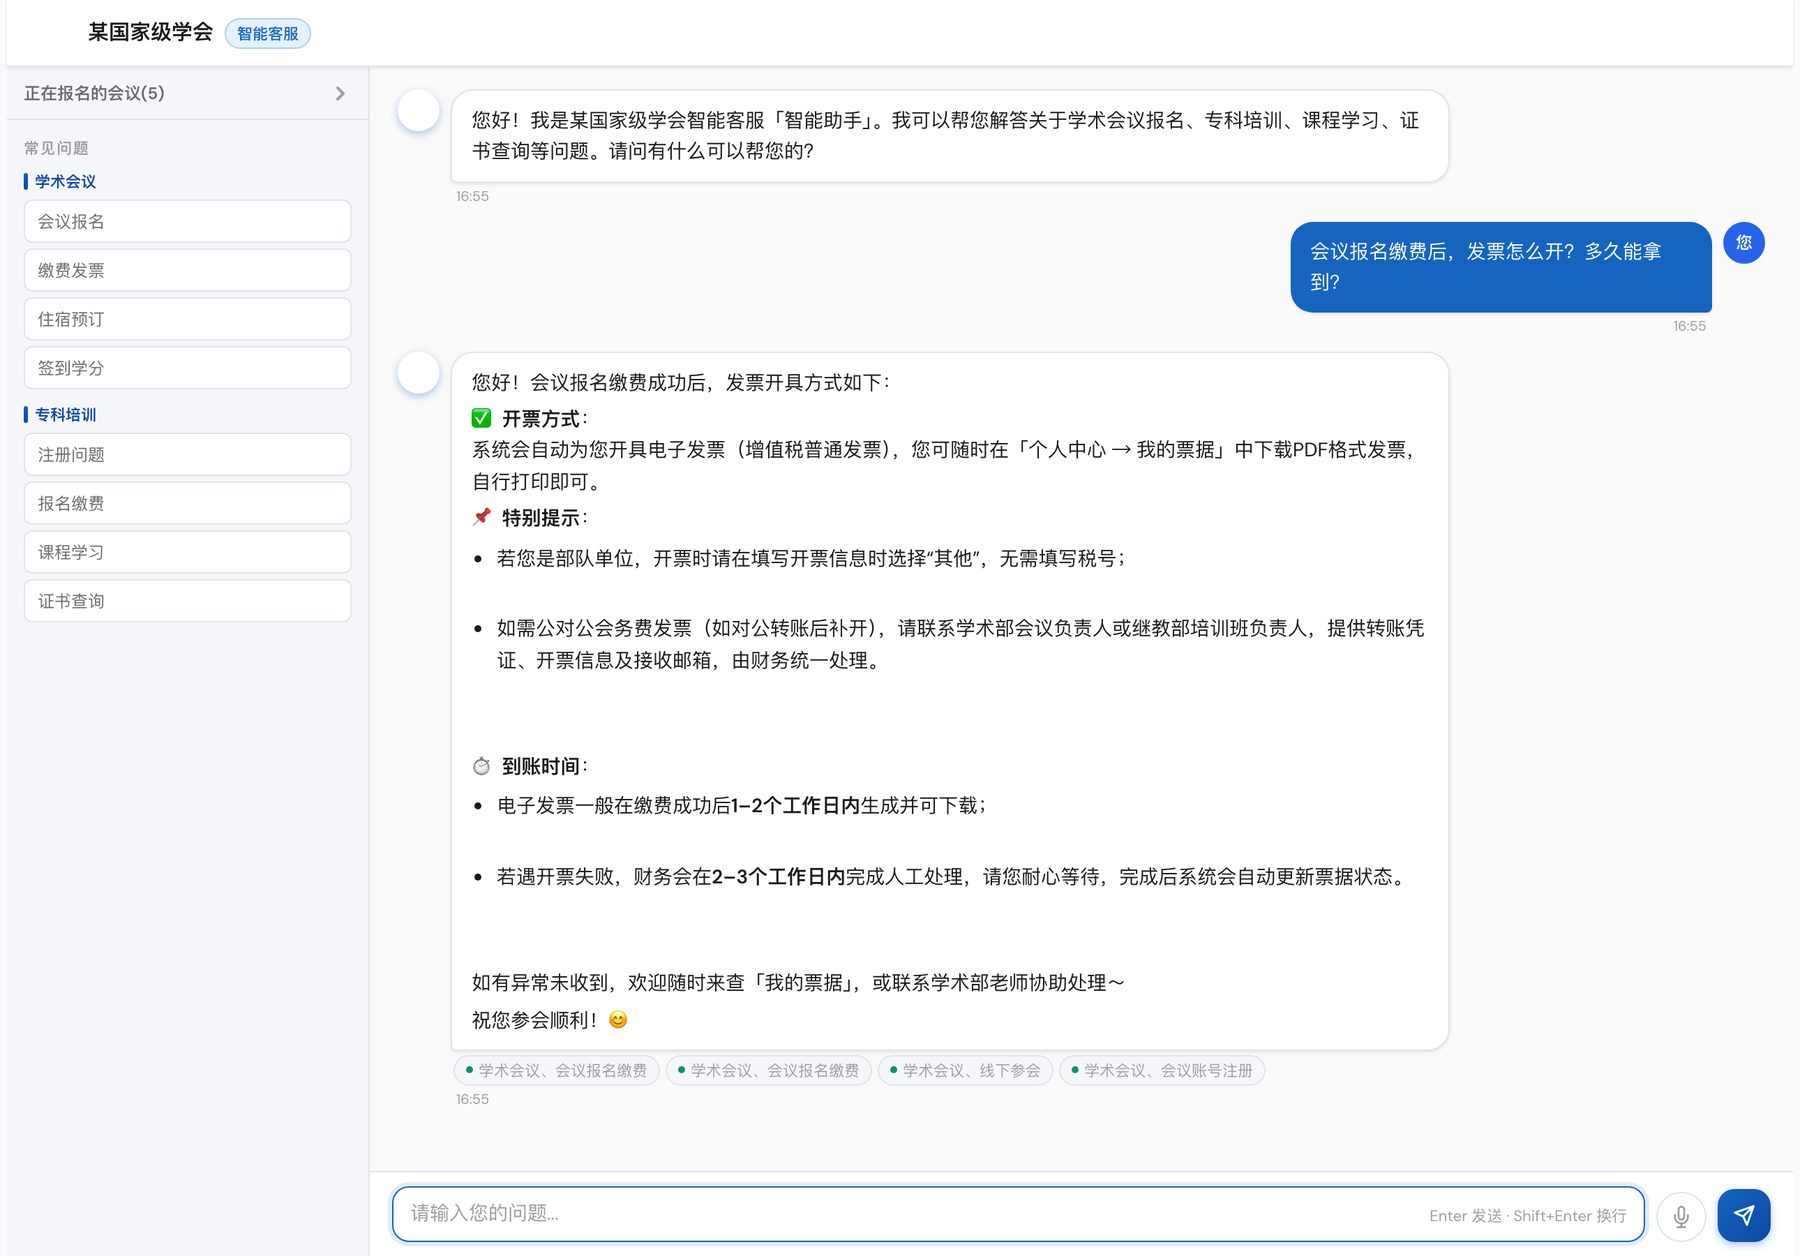Click the 到账时间 heading in the reply
This screenshot has width=1800, height=1256.
(x=541, y=766)
